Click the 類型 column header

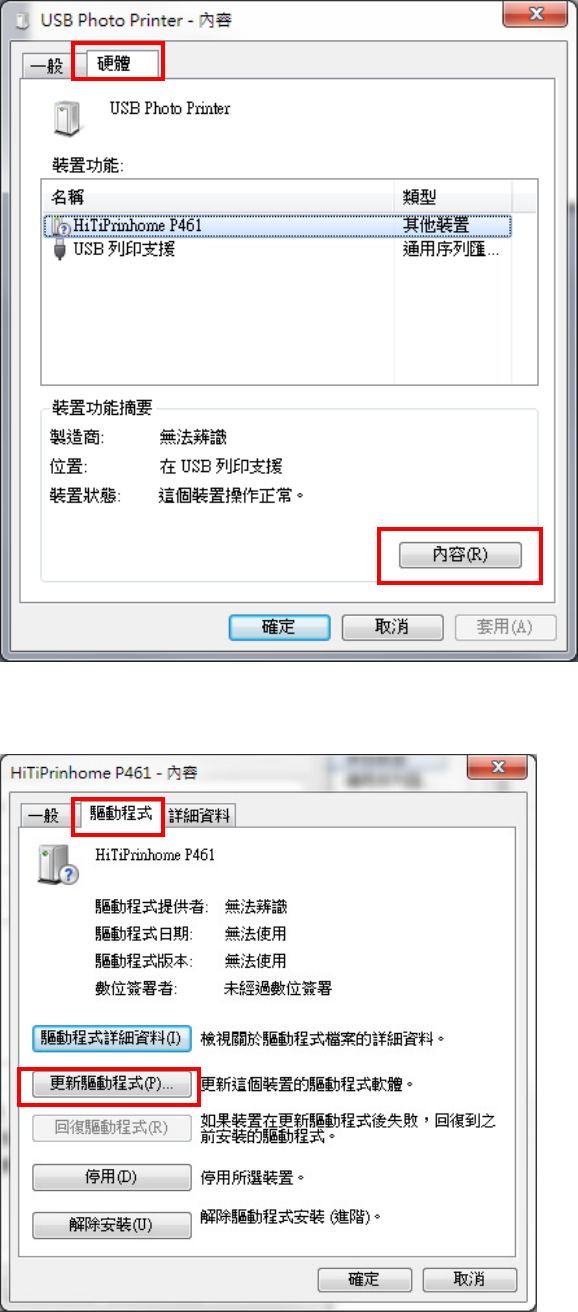click(x=454, y=198)
